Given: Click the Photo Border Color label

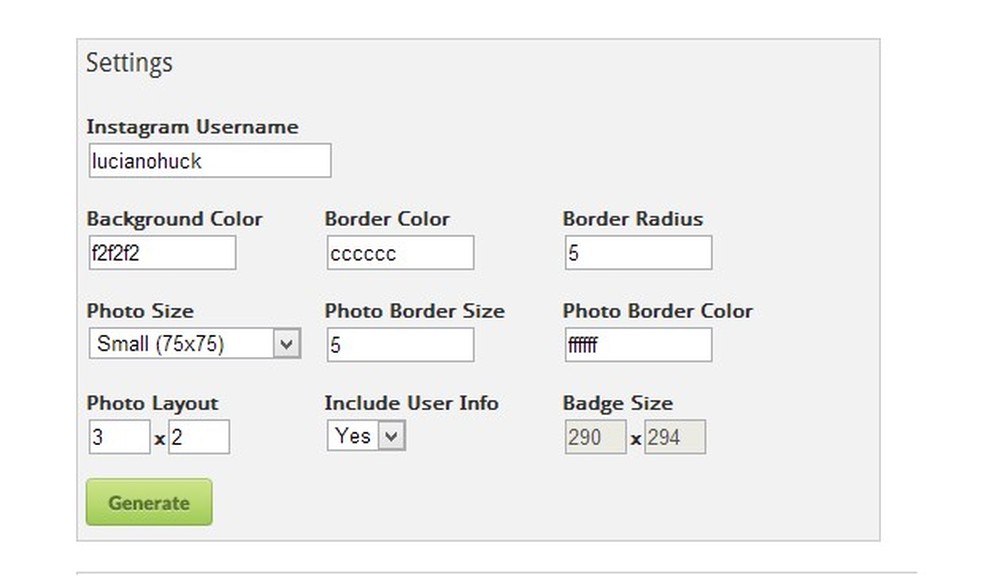Looking at the screenshot, I should (x=657, y=311).
